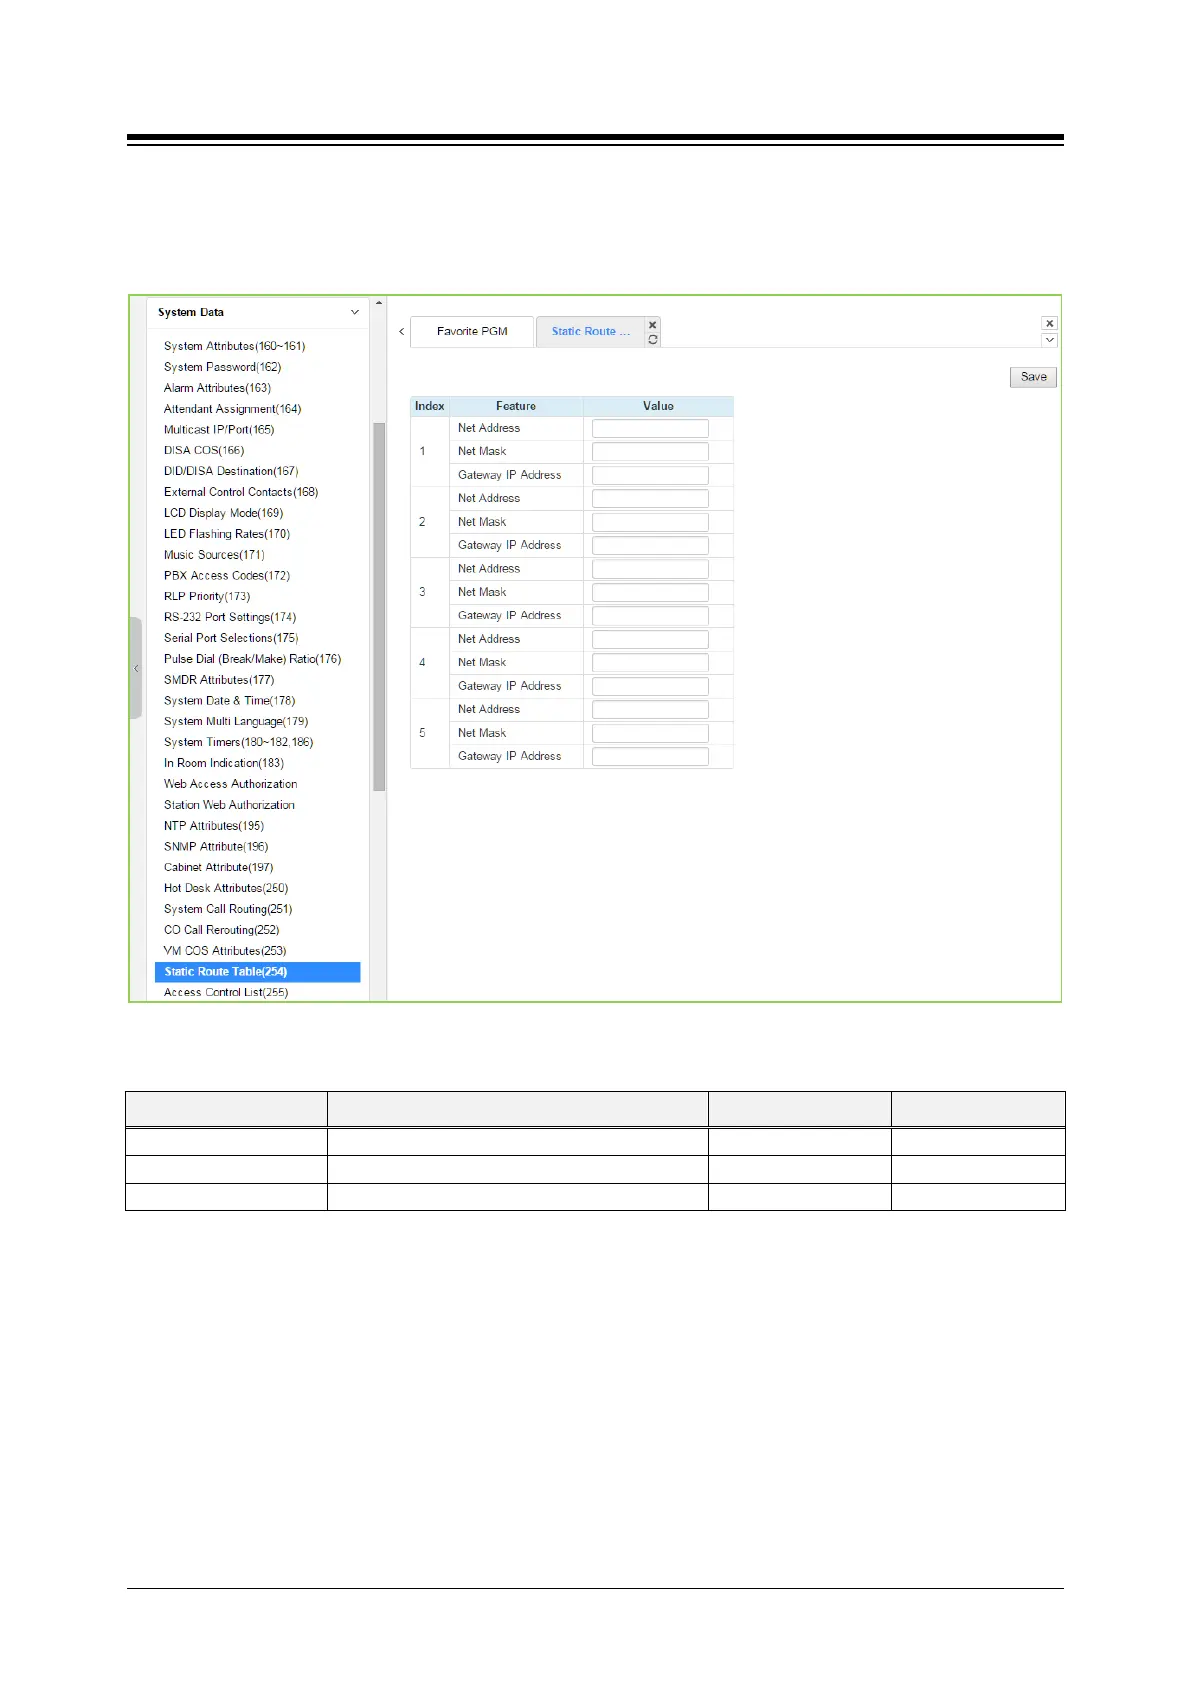1191x1684 pixels.
Task: Click Gateway IP Address field for index 1
Action: point(650,475)
